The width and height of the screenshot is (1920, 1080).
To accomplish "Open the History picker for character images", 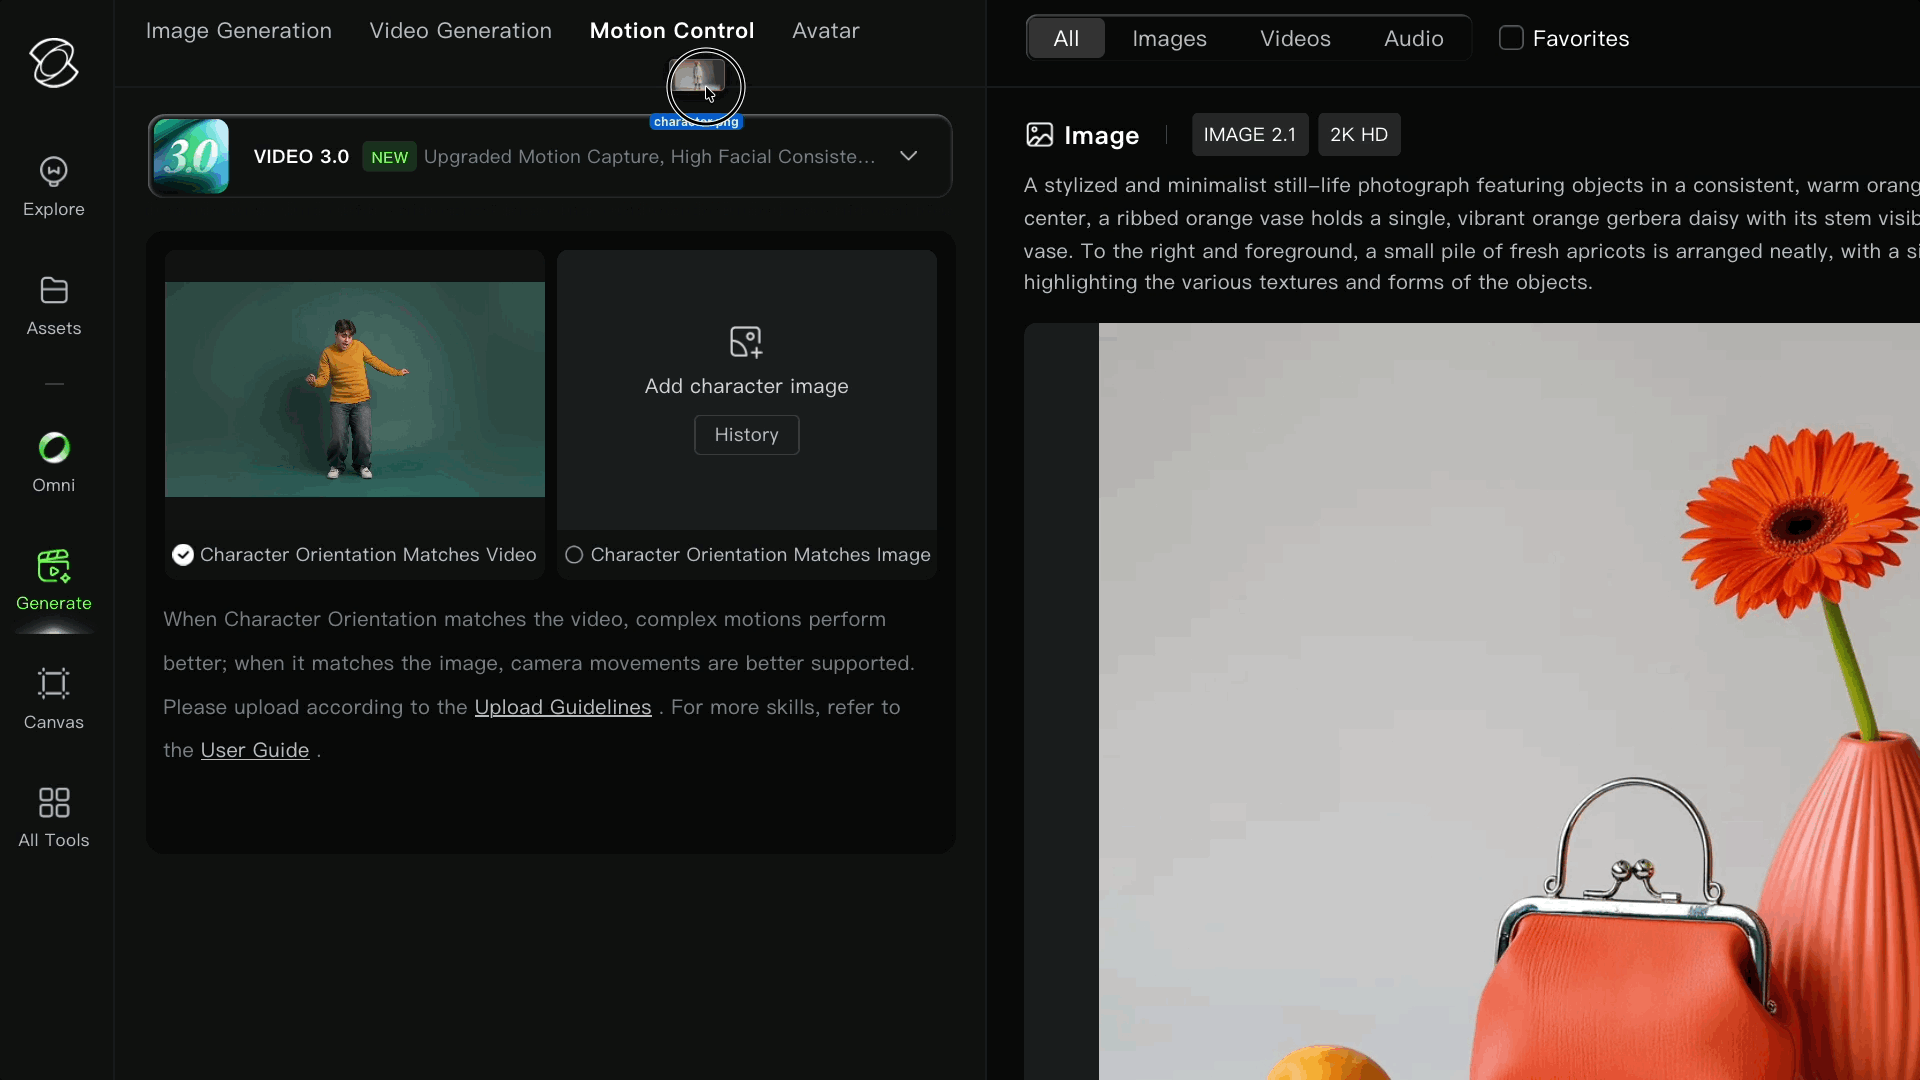I will pos(746,434).
